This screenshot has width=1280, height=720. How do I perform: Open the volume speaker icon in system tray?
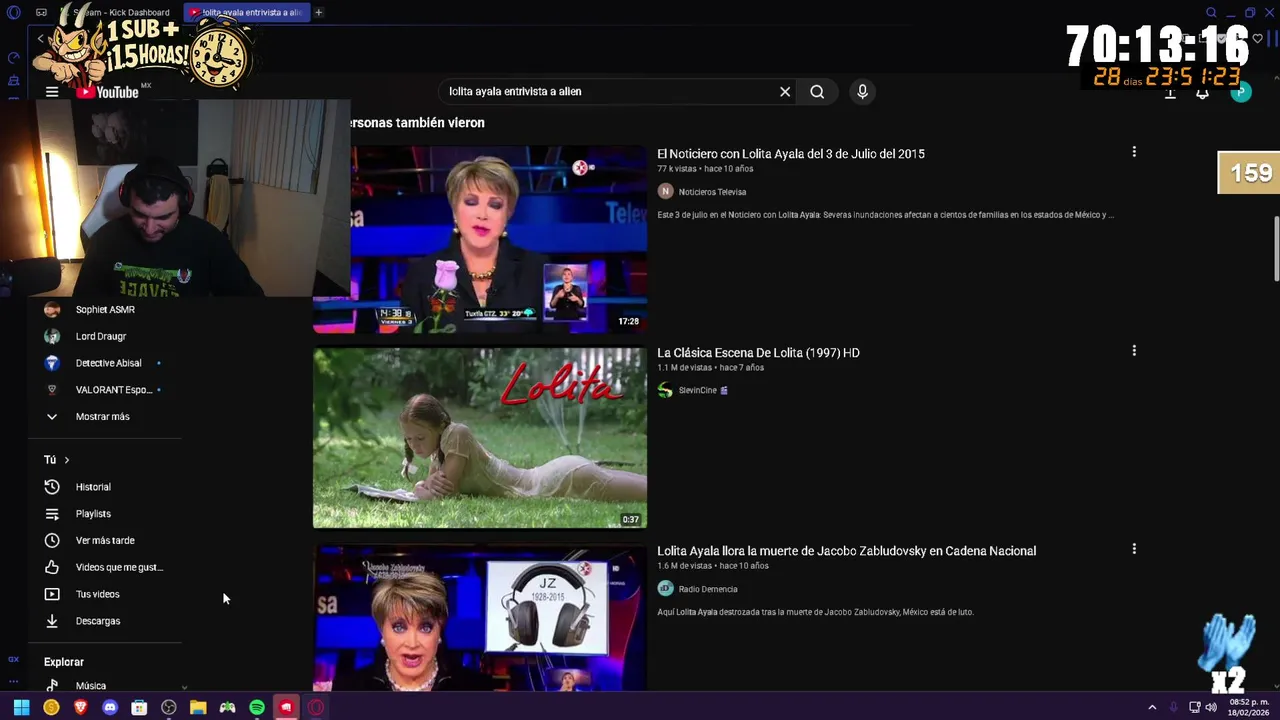tap(1211, 707)
